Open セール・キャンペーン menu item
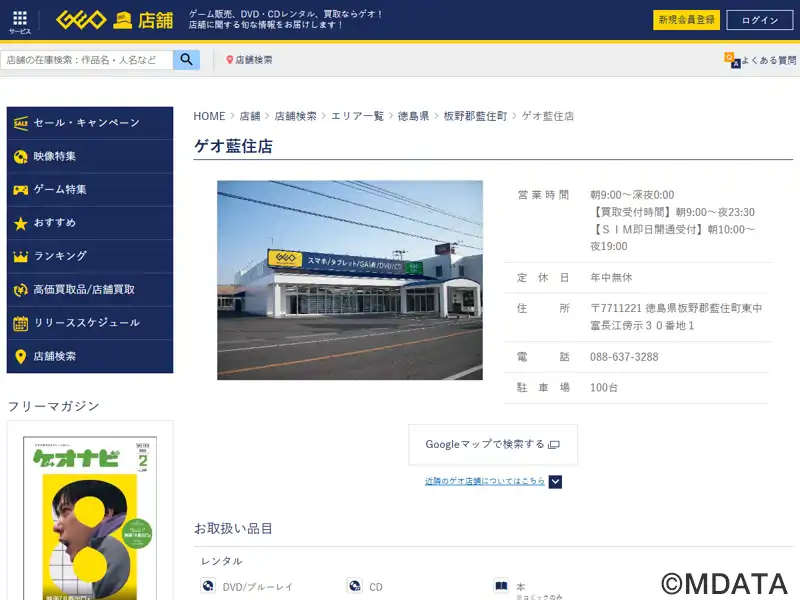 [x=90, y=123]
